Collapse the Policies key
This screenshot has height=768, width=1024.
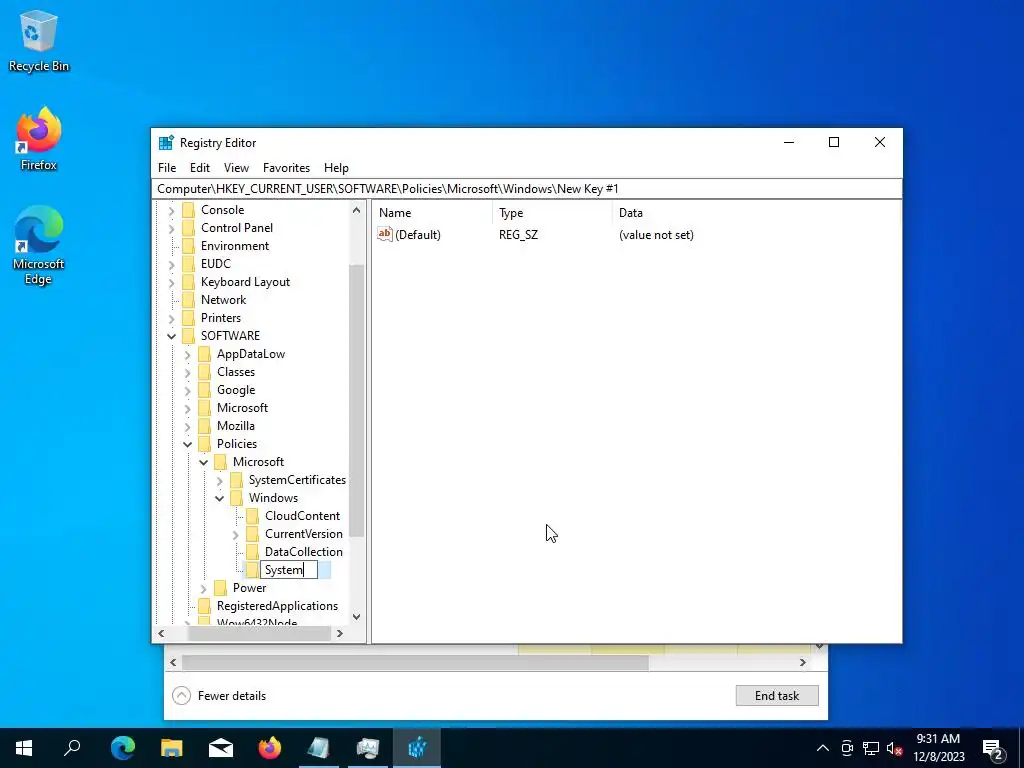coord(187,444)
